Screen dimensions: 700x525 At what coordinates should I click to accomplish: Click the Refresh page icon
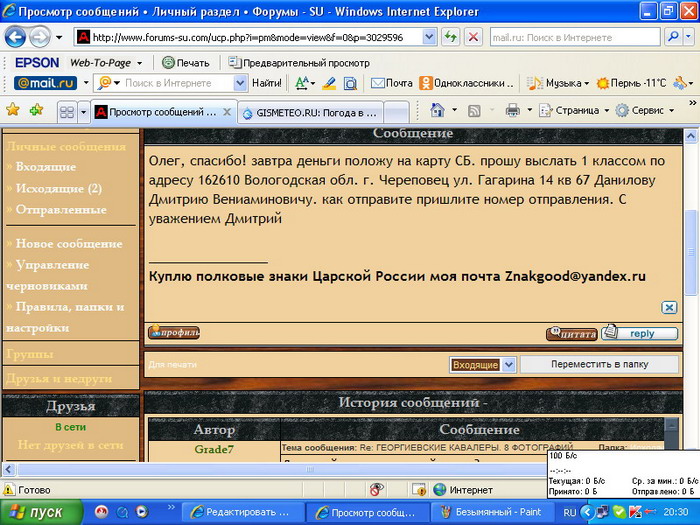point(452,36)
